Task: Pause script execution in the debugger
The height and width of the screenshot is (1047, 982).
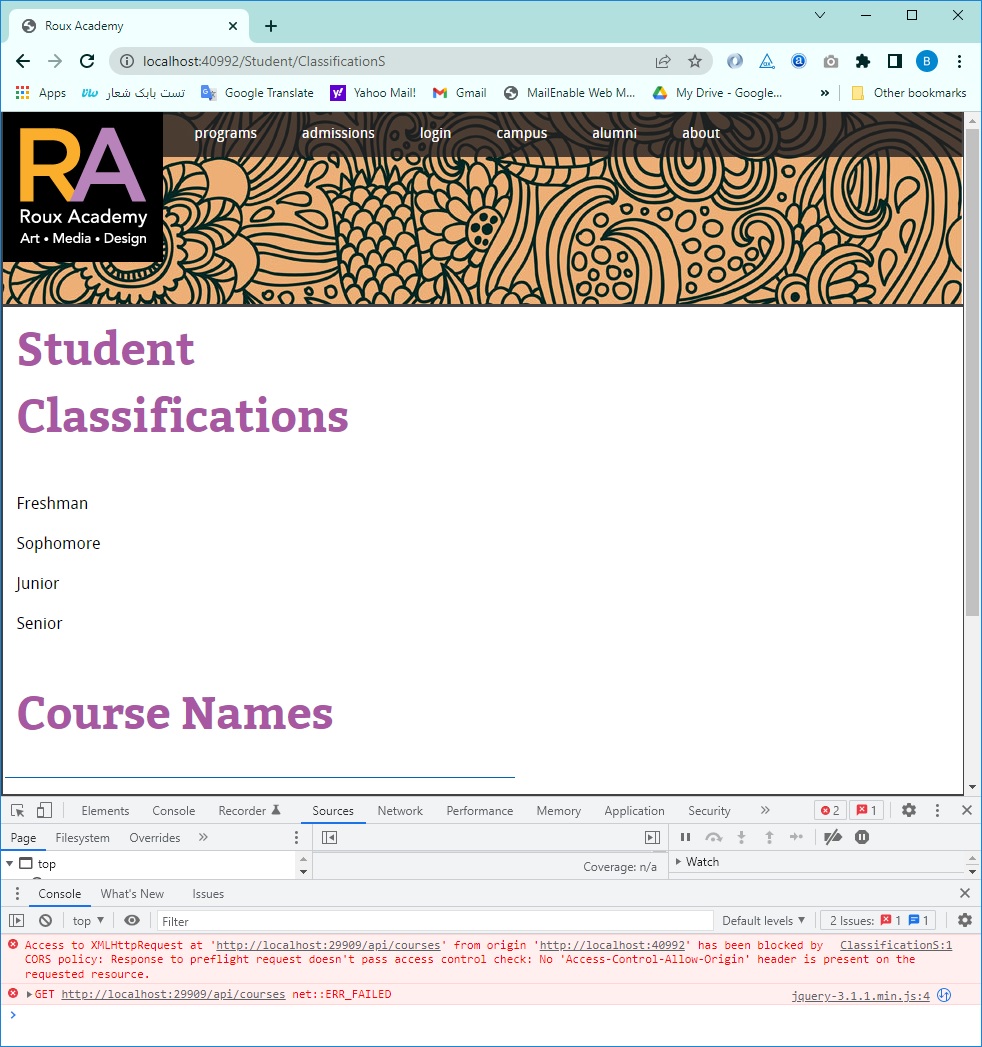Action: click(685, 837)
